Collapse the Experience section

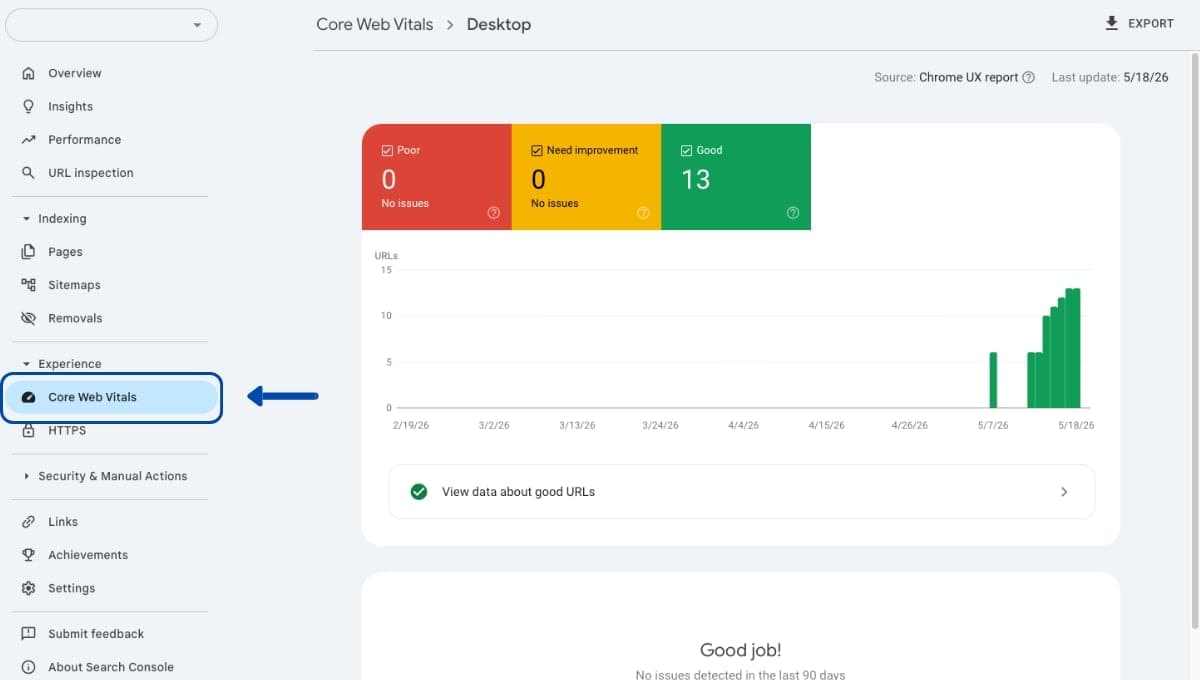27,364
